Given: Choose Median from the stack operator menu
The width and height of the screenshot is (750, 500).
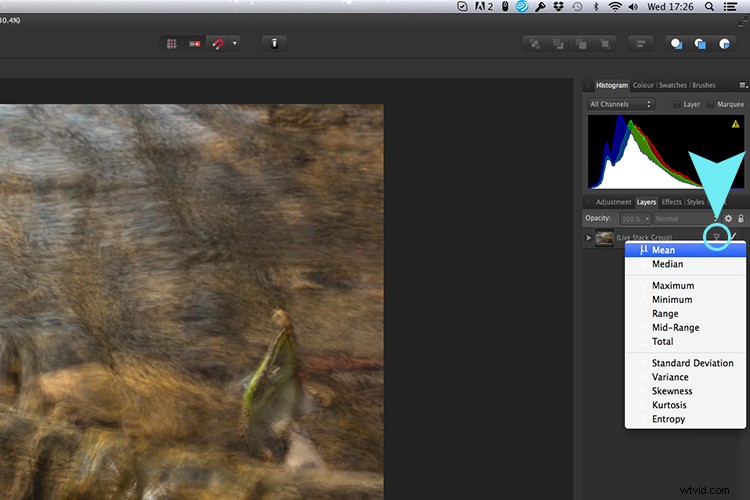Looking at the screenshot, I should tap(685, 264).
